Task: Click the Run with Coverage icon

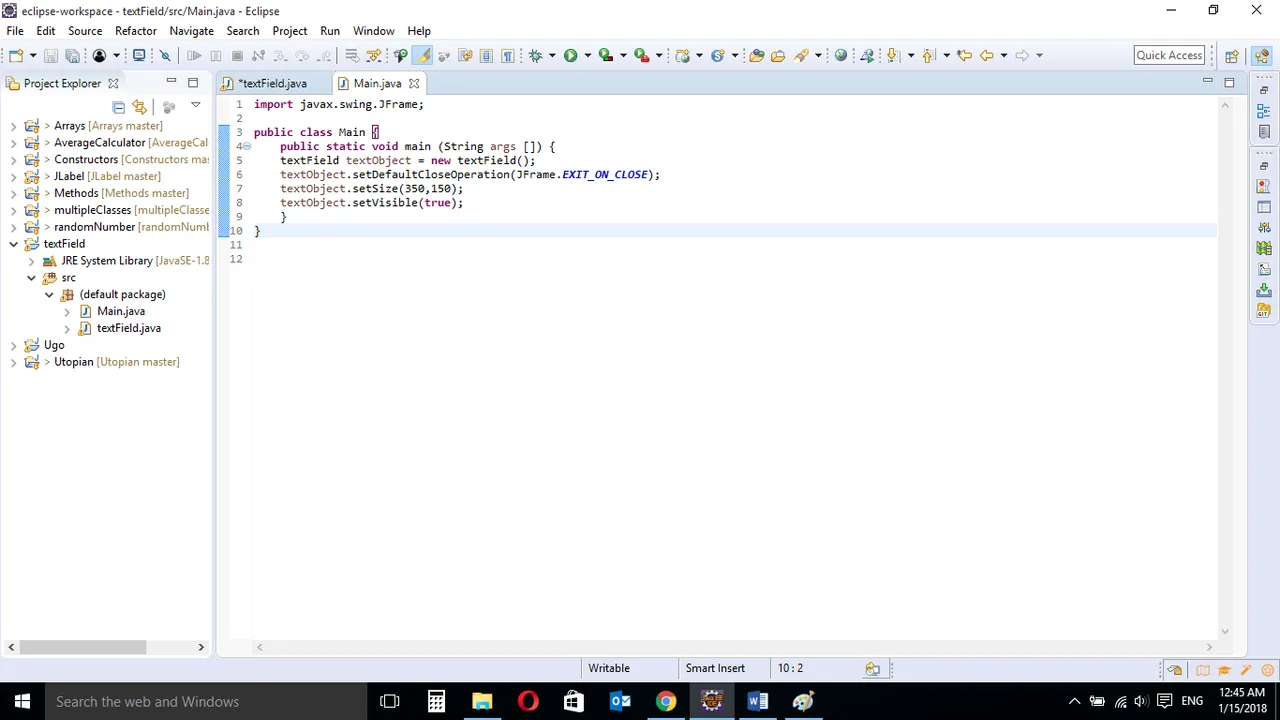Action: 605,56
